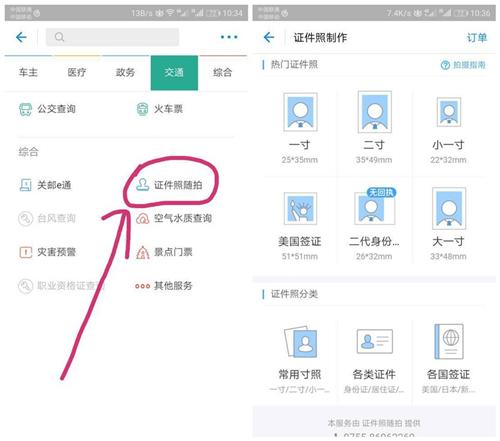Open 订单 orders link
The height and width of the screenshot is (441, 500).
point(477,38)
